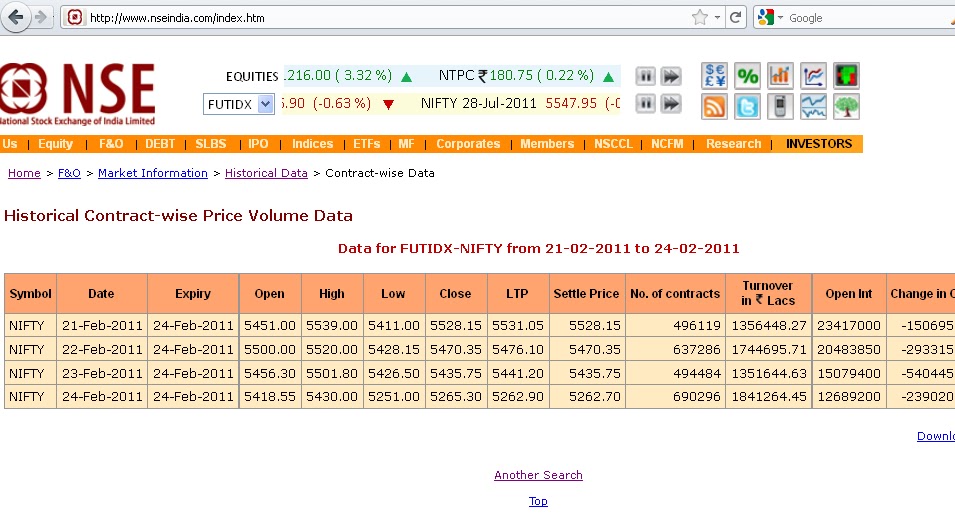Screen dimensions: 955x516
Task: Open the blue dual-chart icon
Action: tap(813, 107)
